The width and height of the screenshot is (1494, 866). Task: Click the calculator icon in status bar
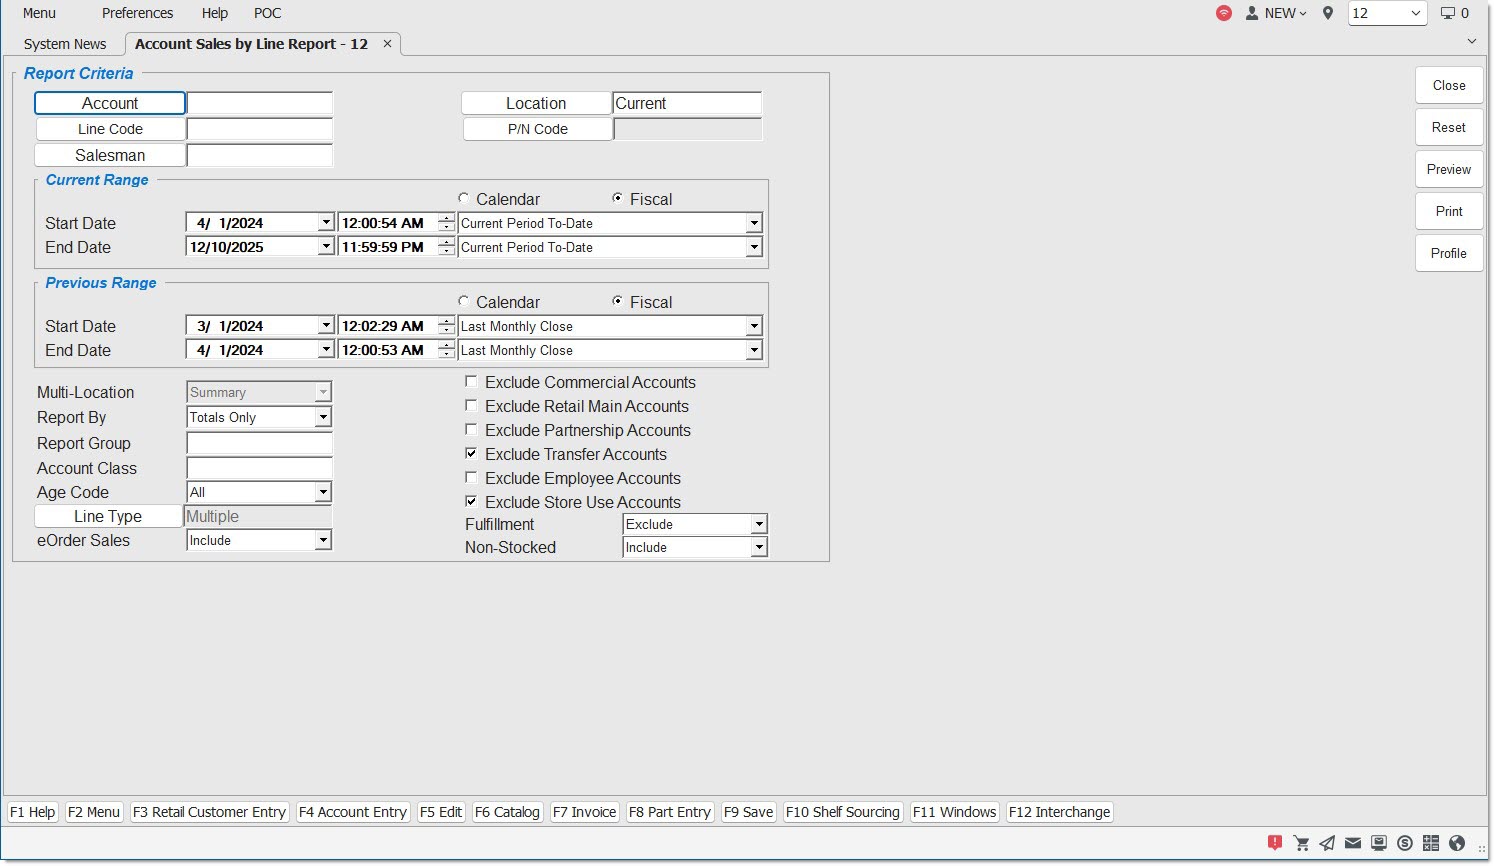click(x=1431, y=843)
